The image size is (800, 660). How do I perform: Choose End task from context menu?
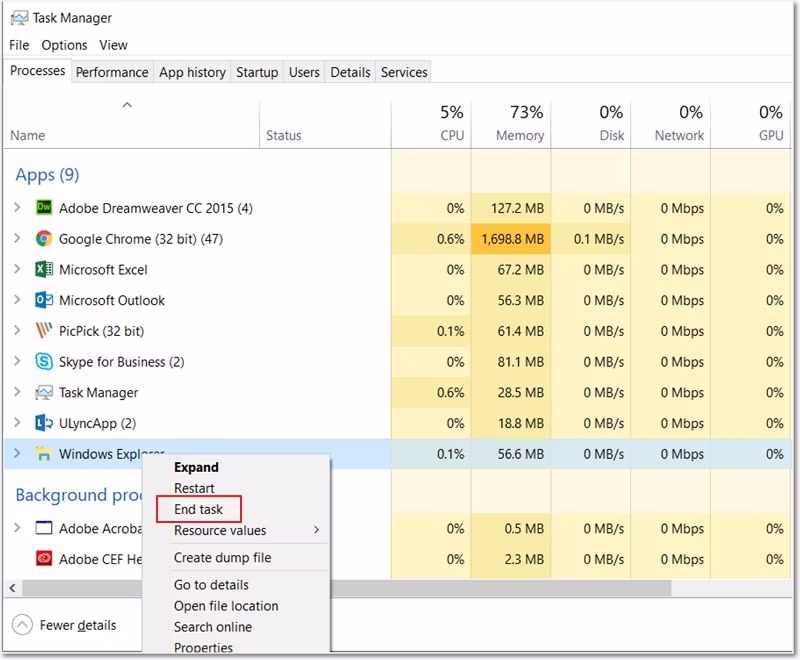[x=198, y=509]
